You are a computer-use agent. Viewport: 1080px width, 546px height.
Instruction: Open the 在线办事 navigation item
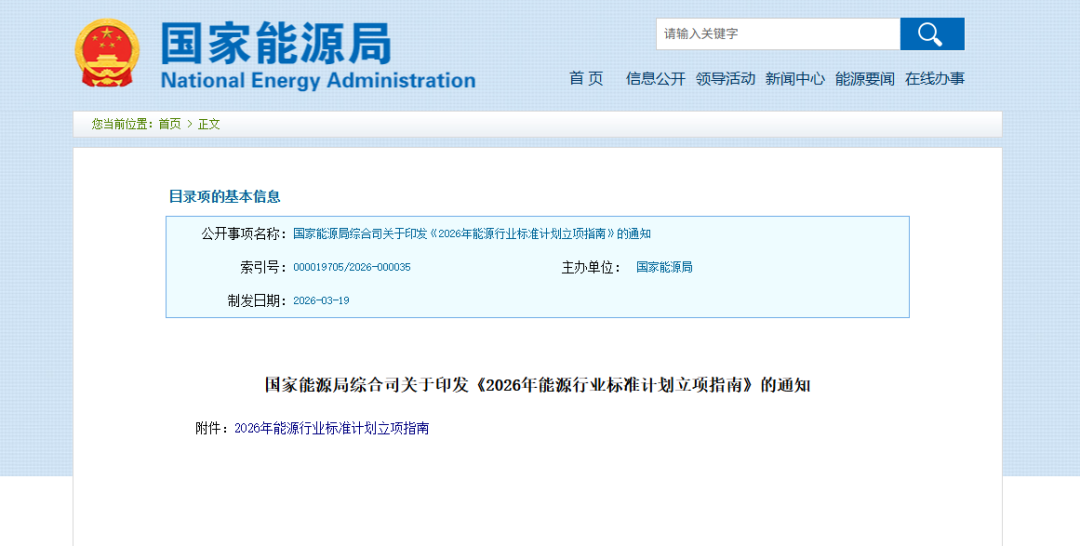pos(935,78)
